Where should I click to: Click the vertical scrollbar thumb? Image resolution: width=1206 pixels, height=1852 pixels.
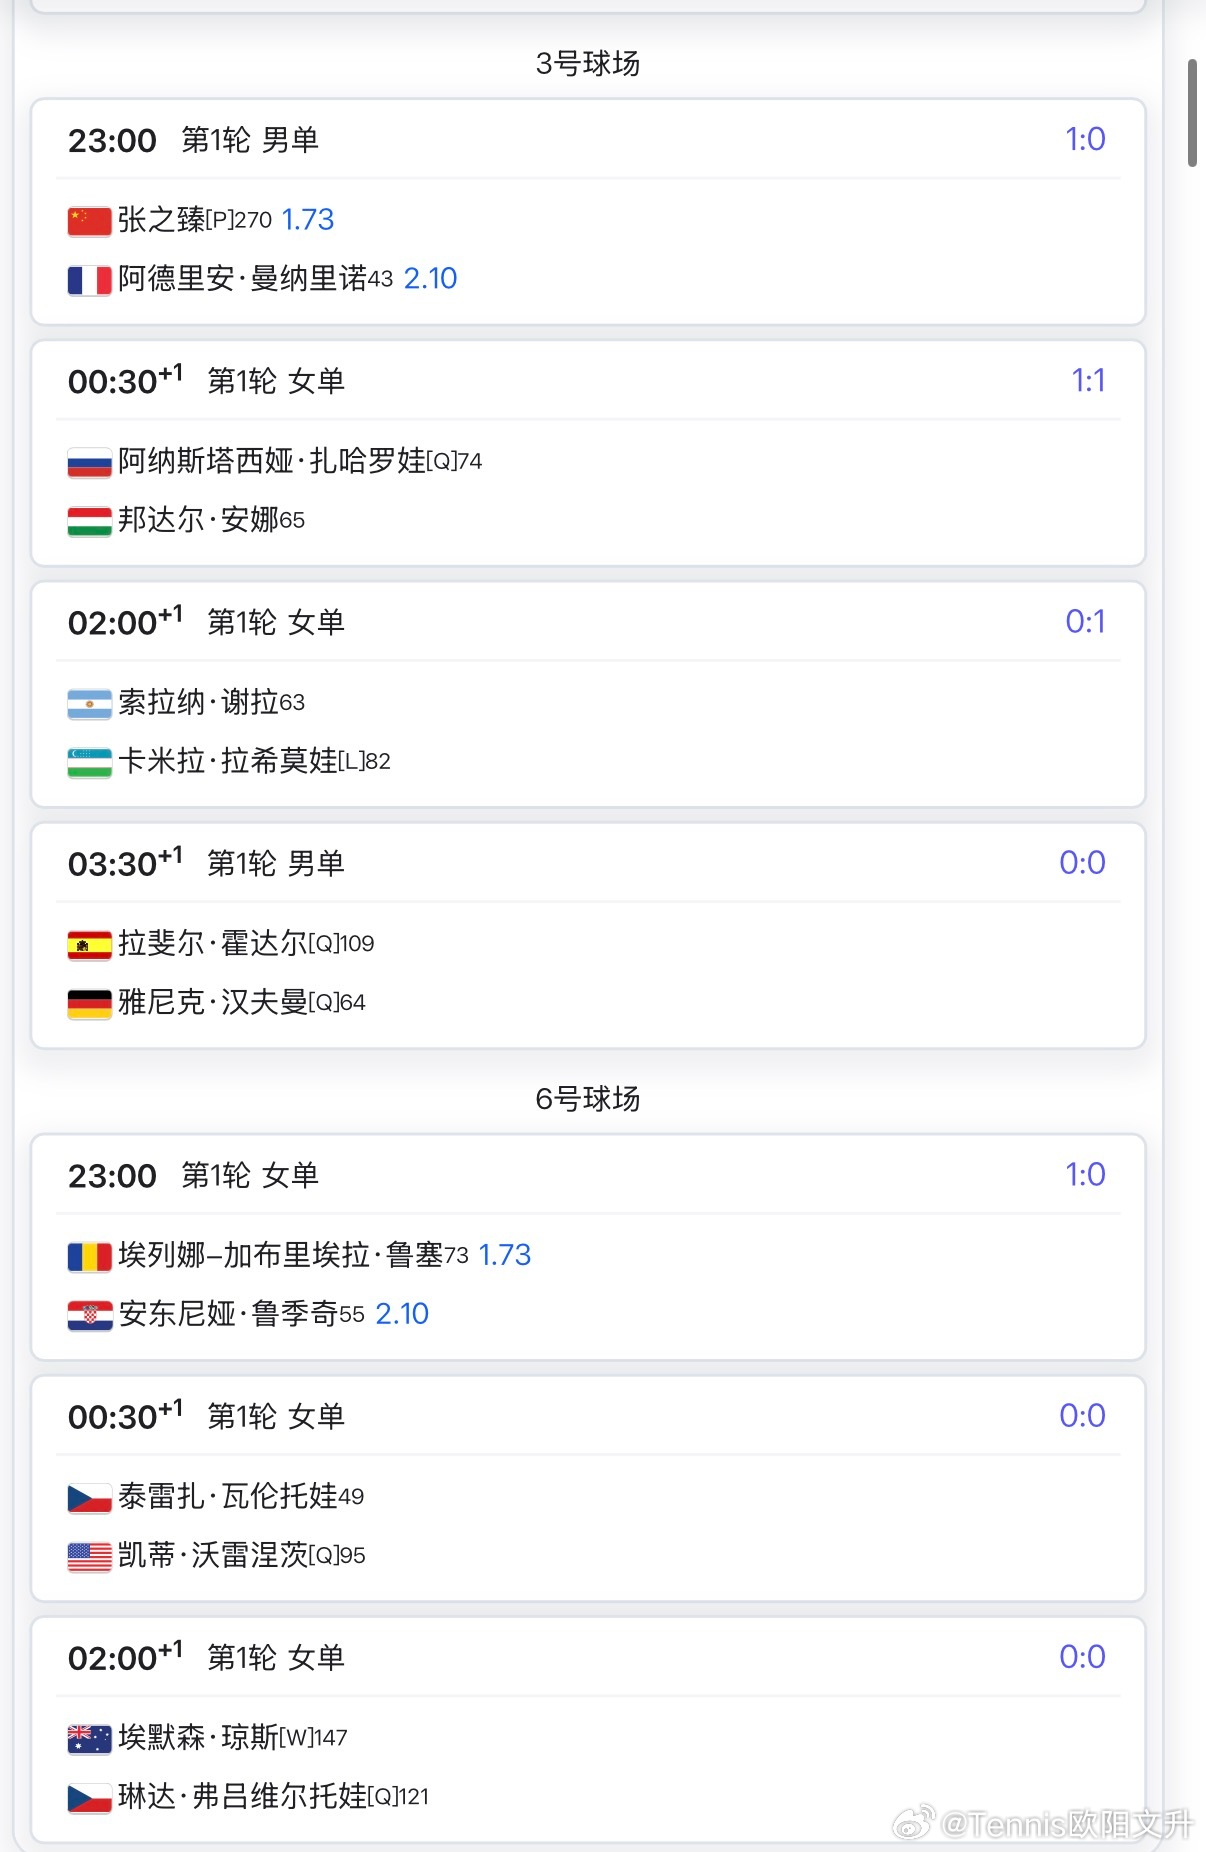[x=1192, y=112]
